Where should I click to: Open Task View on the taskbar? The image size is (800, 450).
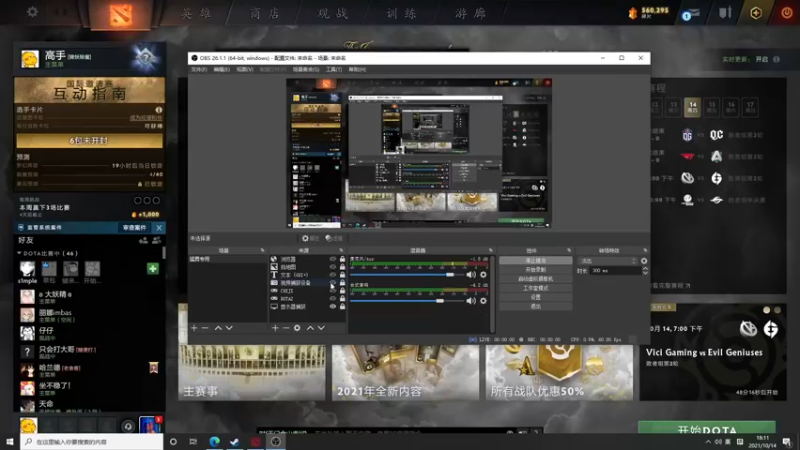[x=193, y=441]
